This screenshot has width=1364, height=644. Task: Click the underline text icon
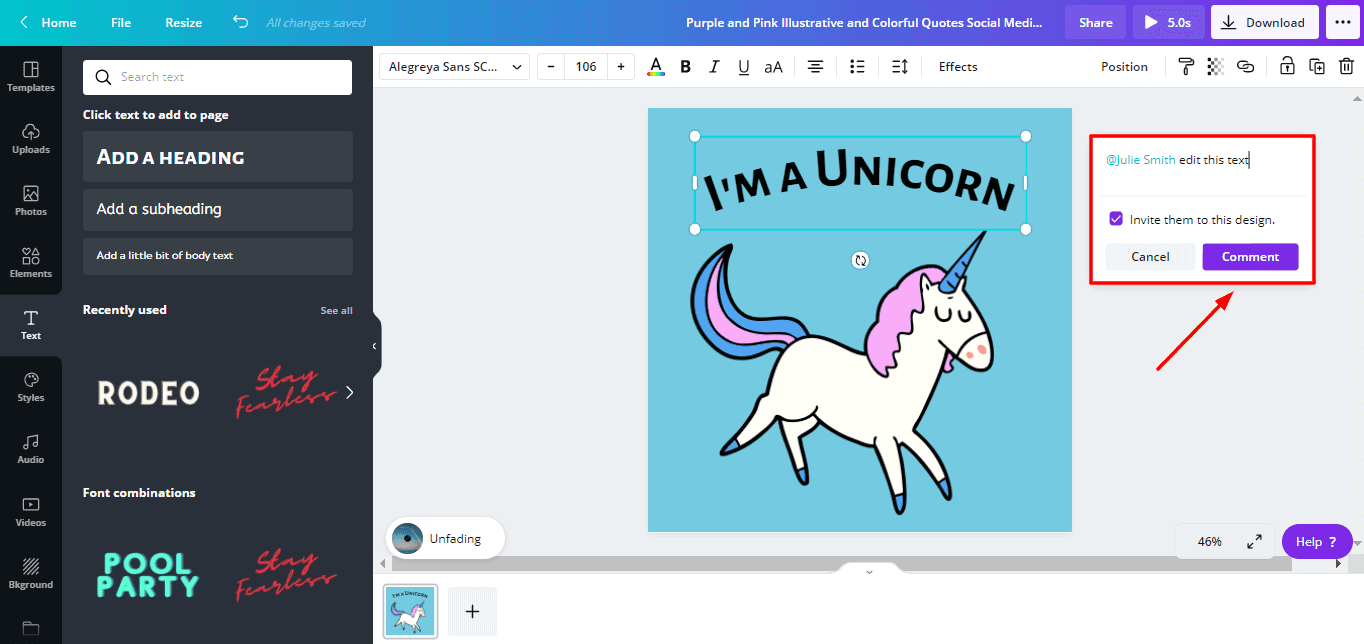point(743,67)
